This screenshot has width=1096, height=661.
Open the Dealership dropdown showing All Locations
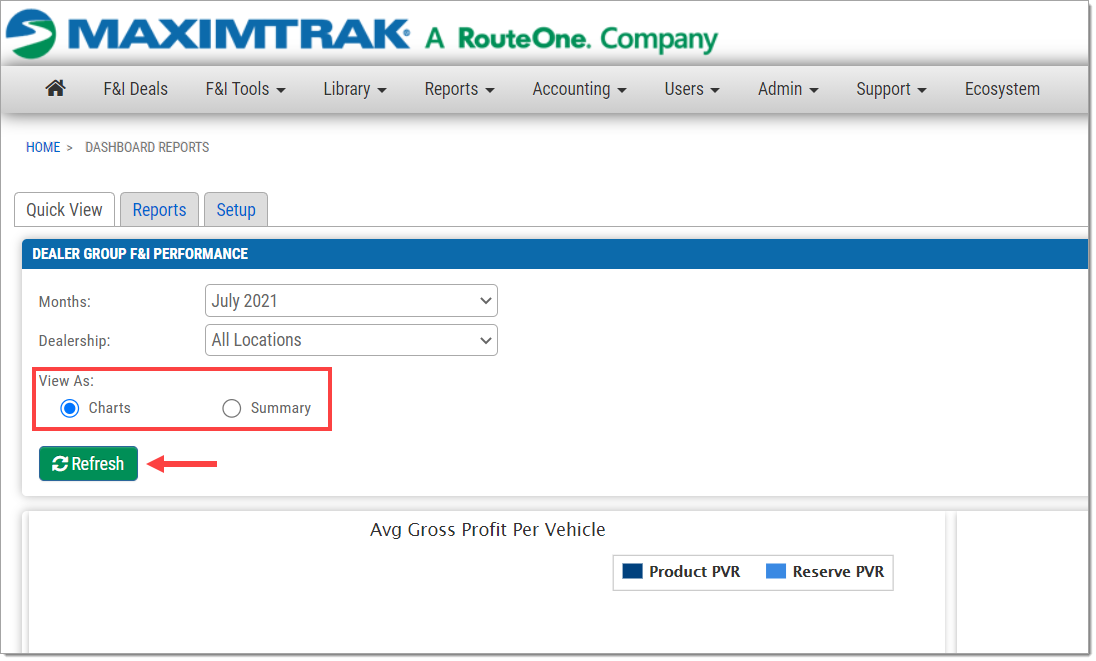coord(351,340)
